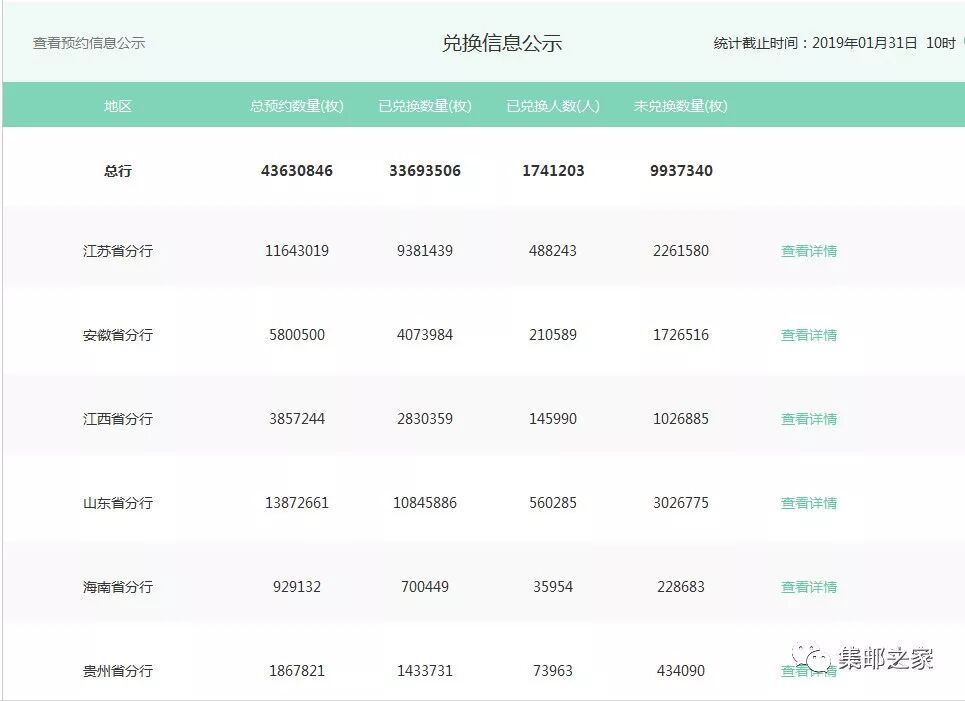The height and width of the screenshot is (701, 965).
Task: Open 查看详情 for 安徽省分行
Action: (809, 335)
